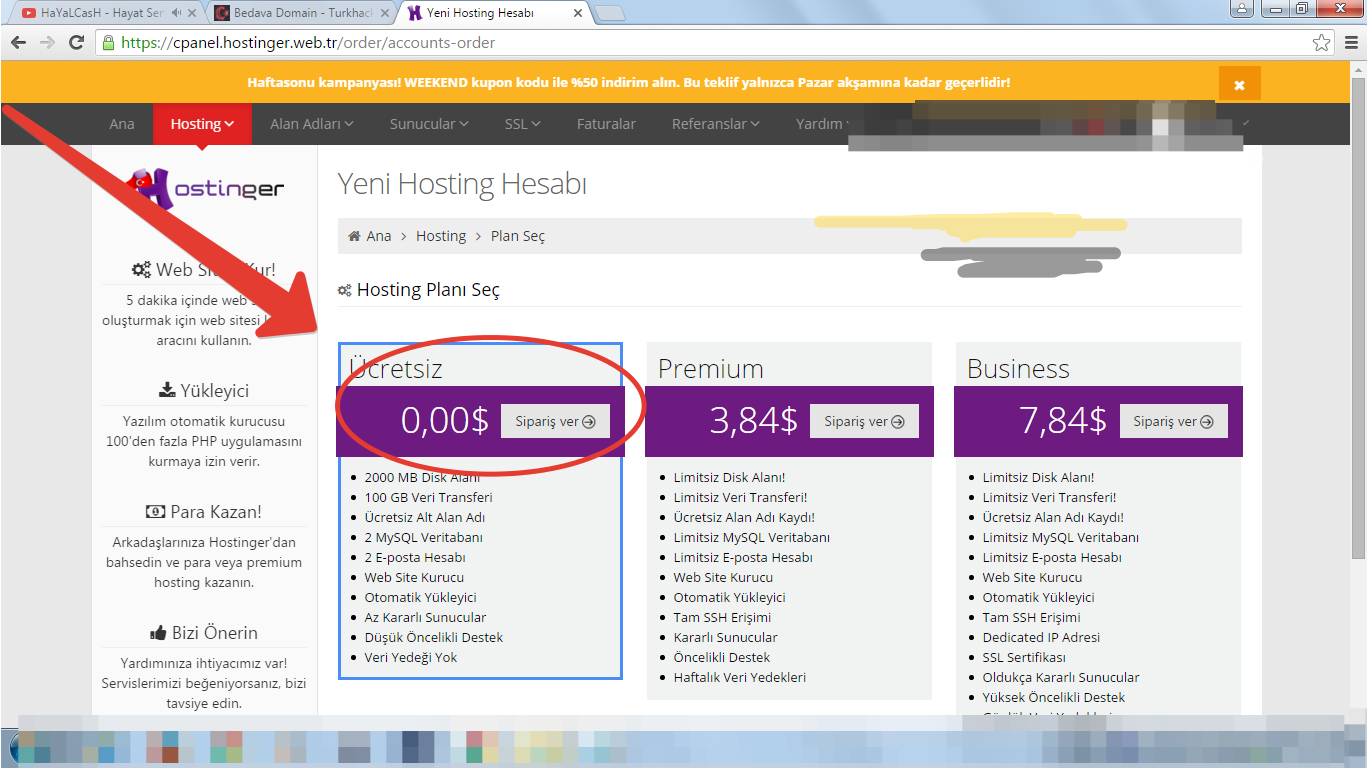
Task: Expand the Referanslar dropdown menu
Action: point(715,124)
